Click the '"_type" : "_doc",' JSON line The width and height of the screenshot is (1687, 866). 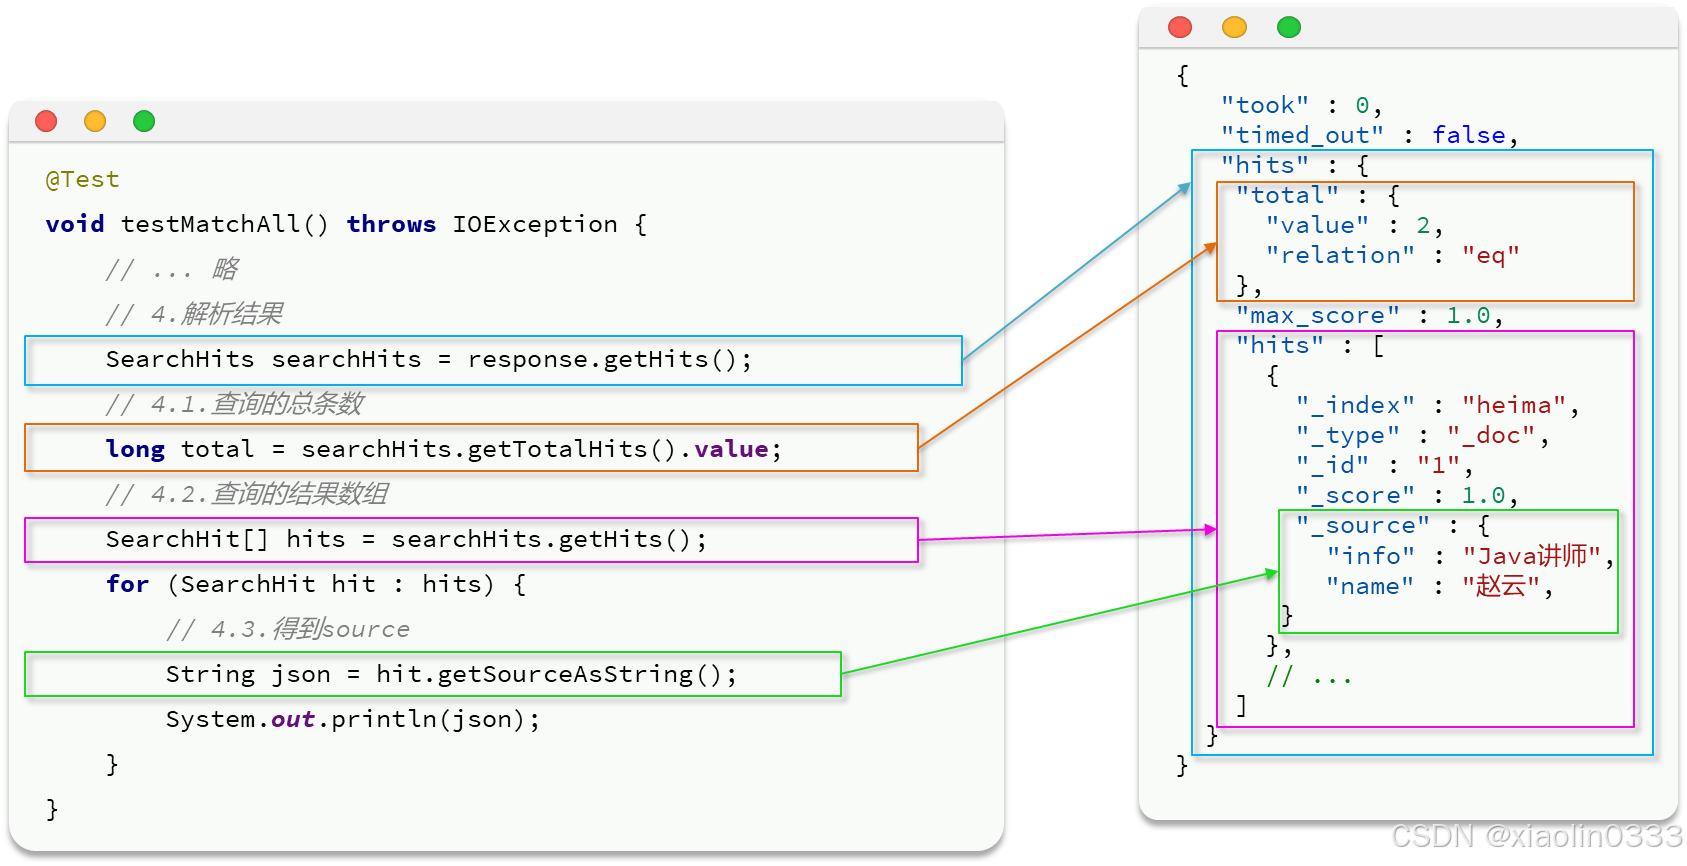(x=1422, y=435)
